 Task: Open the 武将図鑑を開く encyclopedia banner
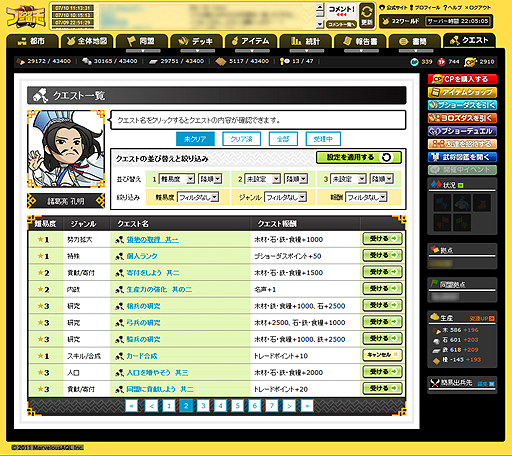462,157
